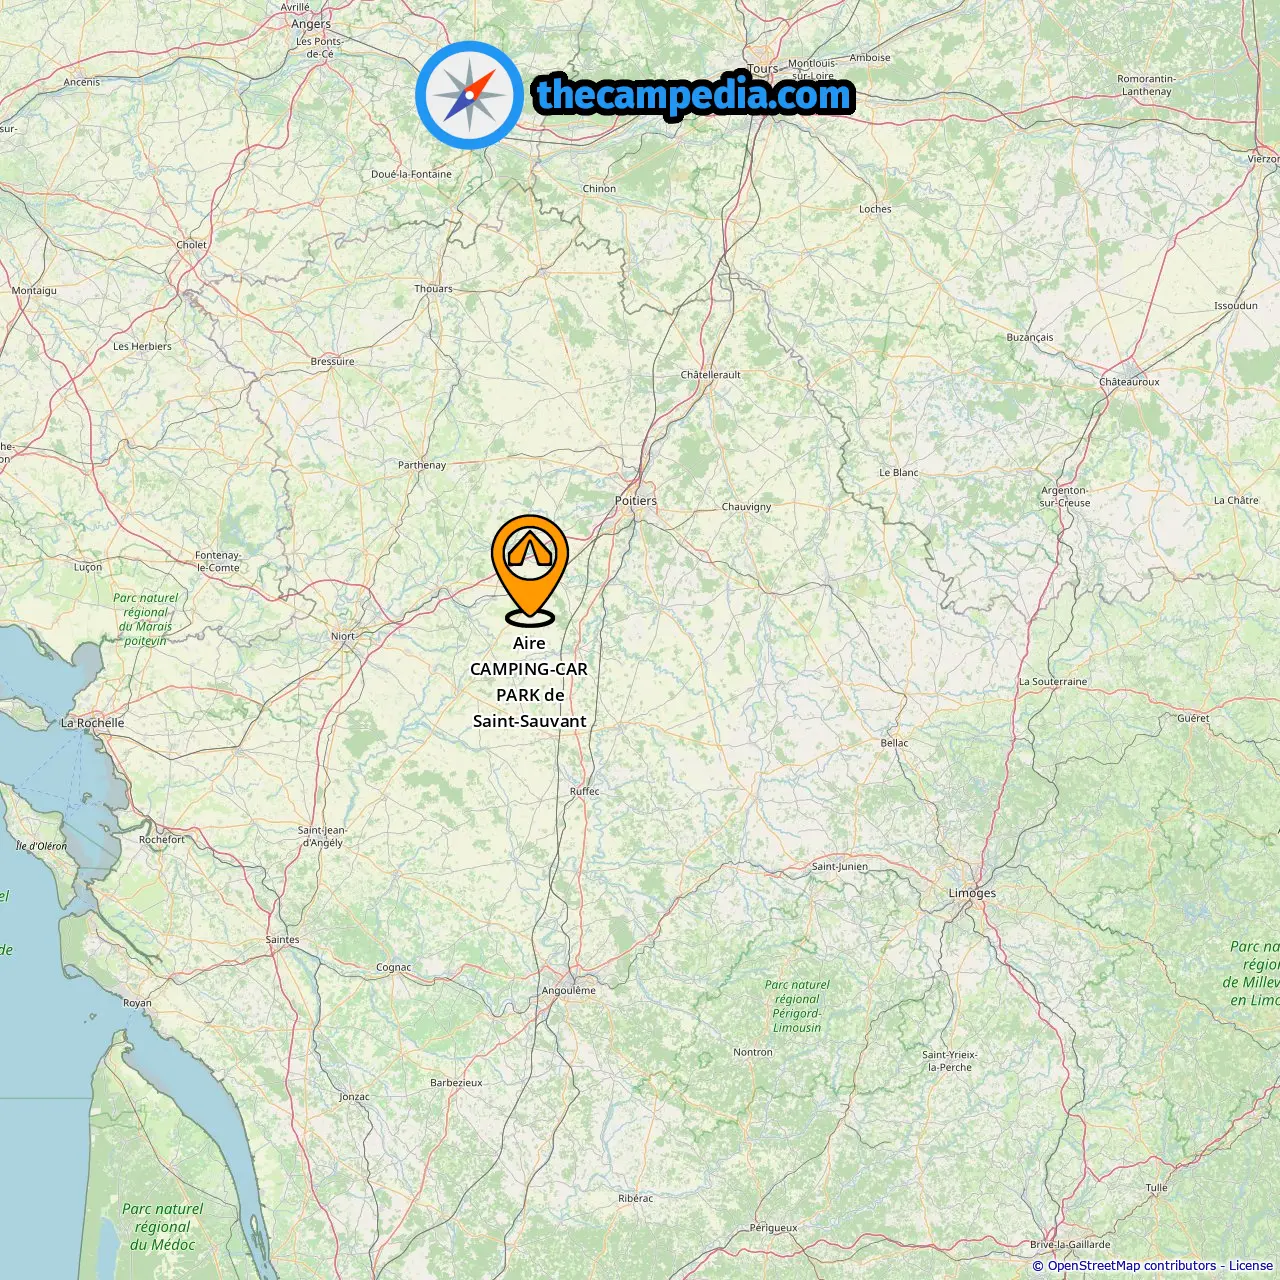This screenshot has width=1280, height=1280.
Task: Click the Parc naturel régional Périgord-Limousin label
Action: [x=797, y=1006]
